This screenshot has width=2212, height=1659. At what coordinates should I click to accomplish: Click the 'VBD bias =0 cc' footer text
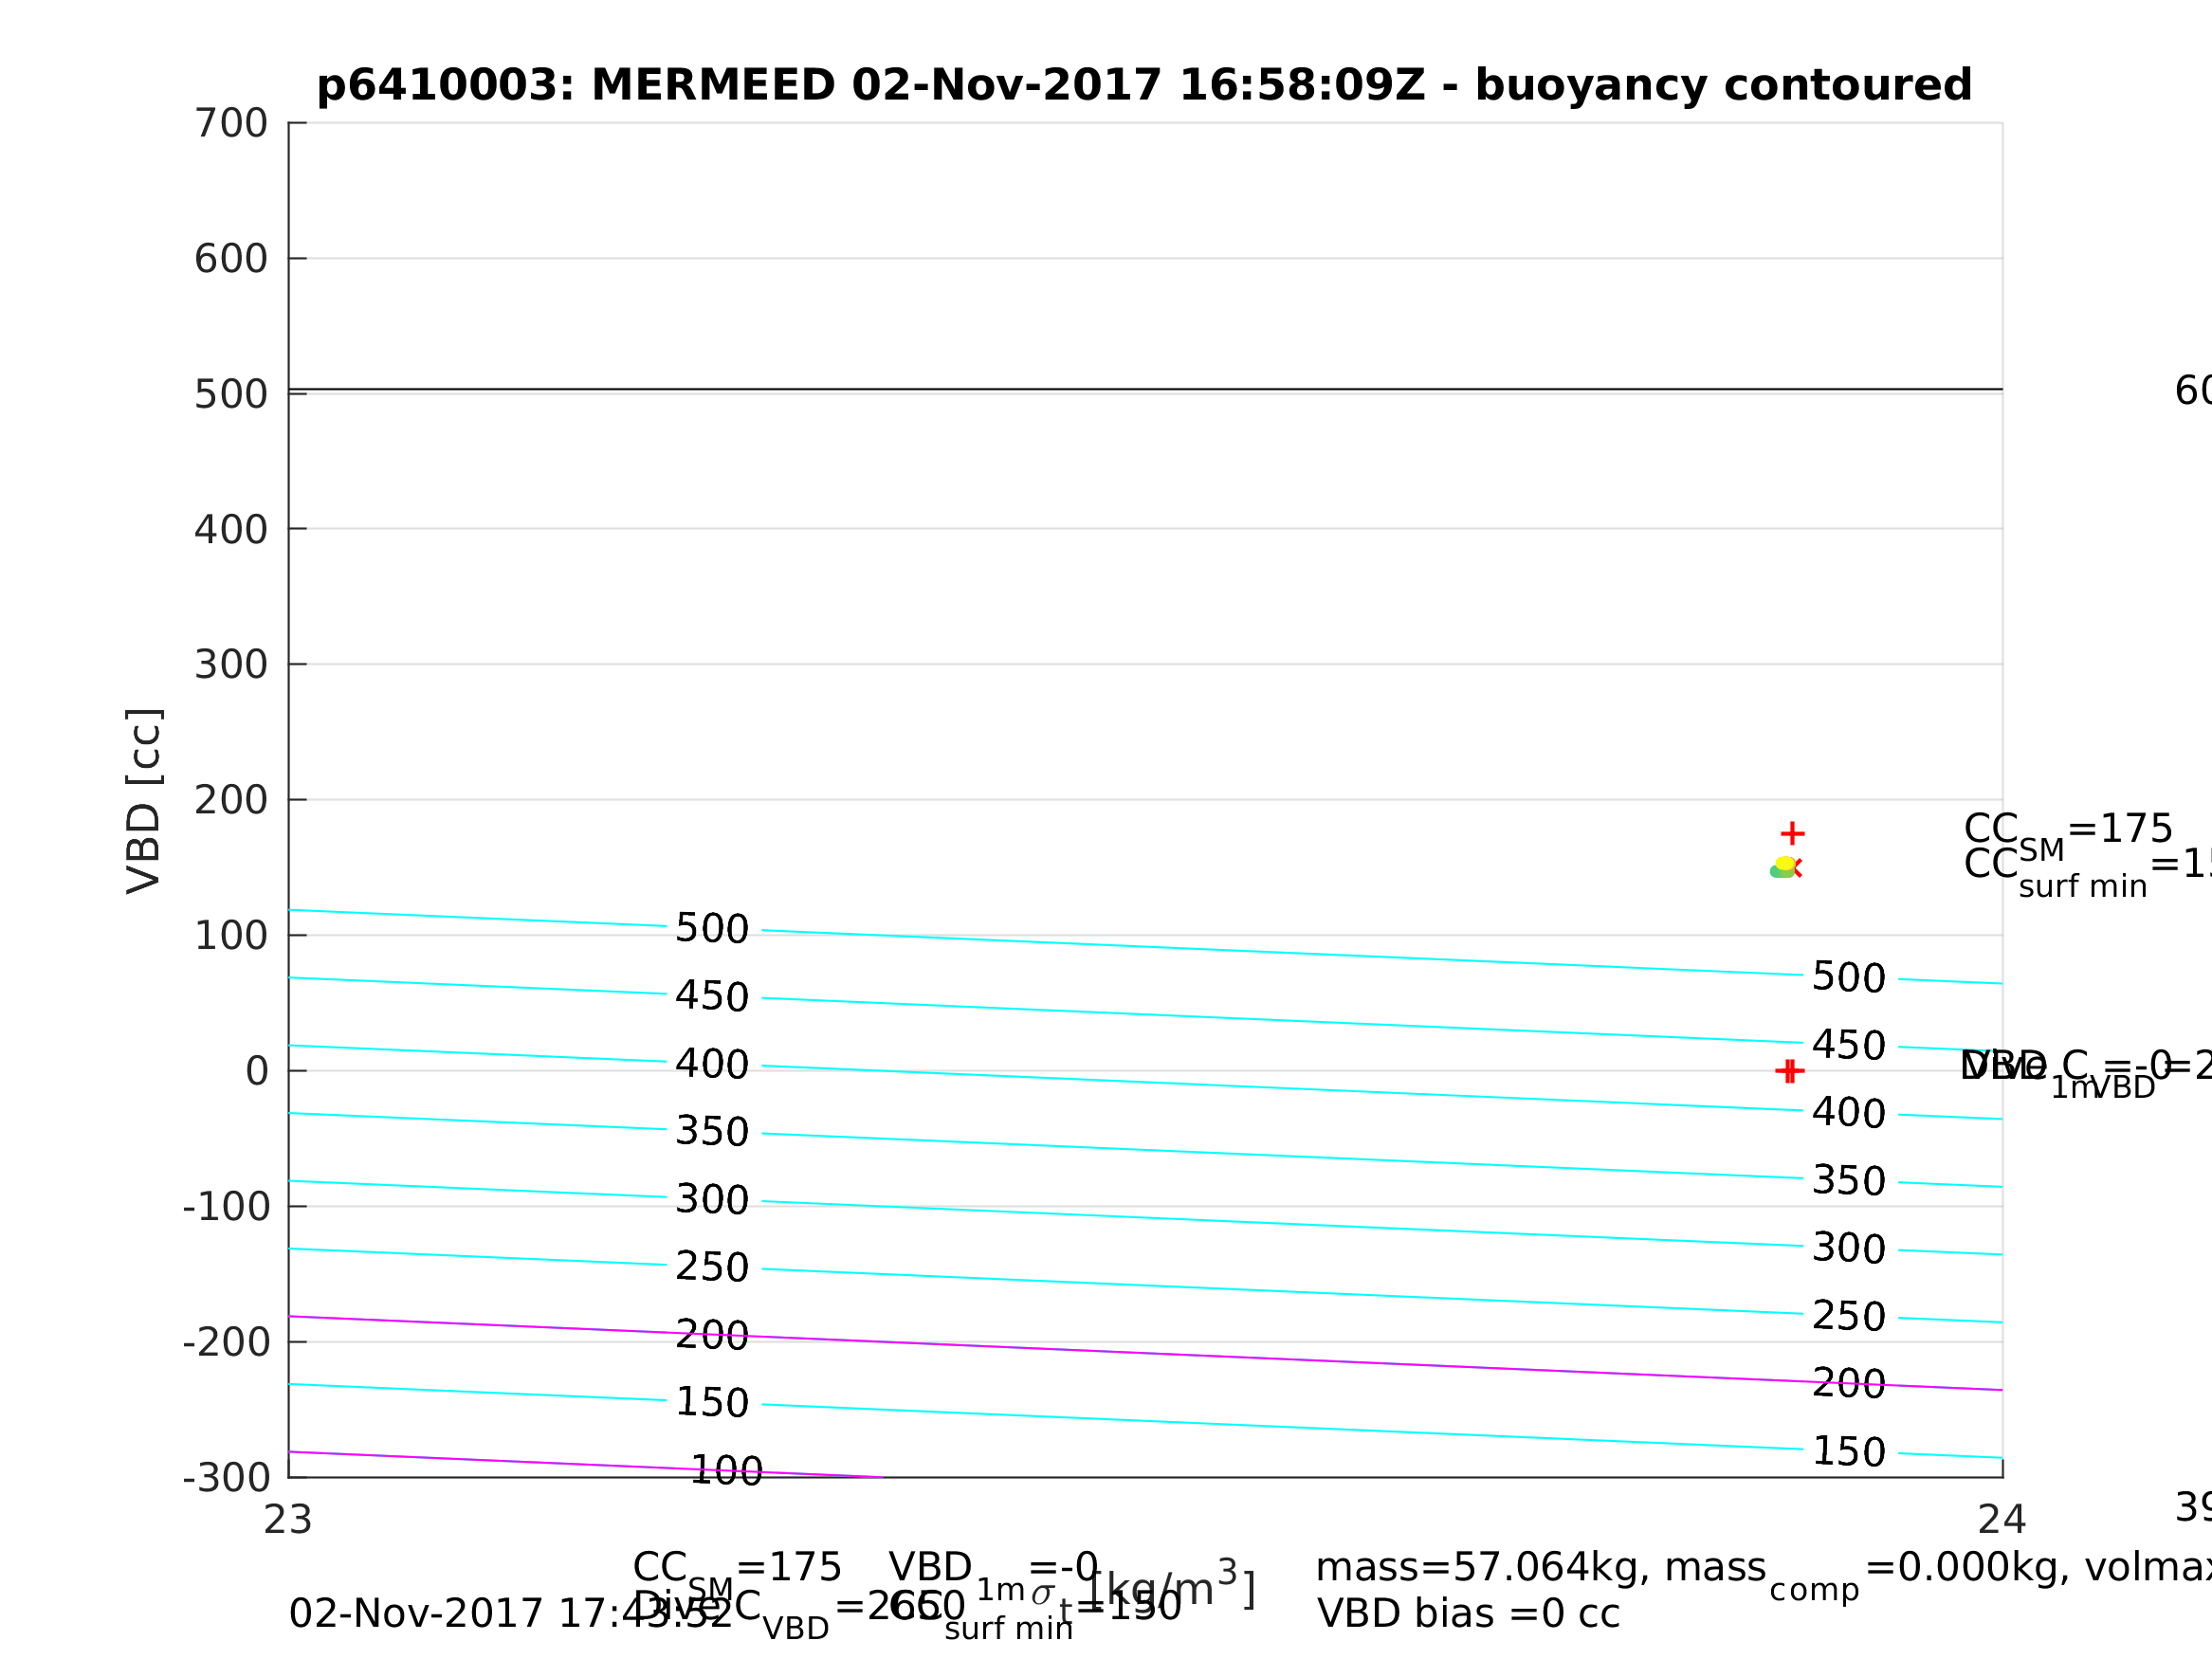tap(1468, 1614)
